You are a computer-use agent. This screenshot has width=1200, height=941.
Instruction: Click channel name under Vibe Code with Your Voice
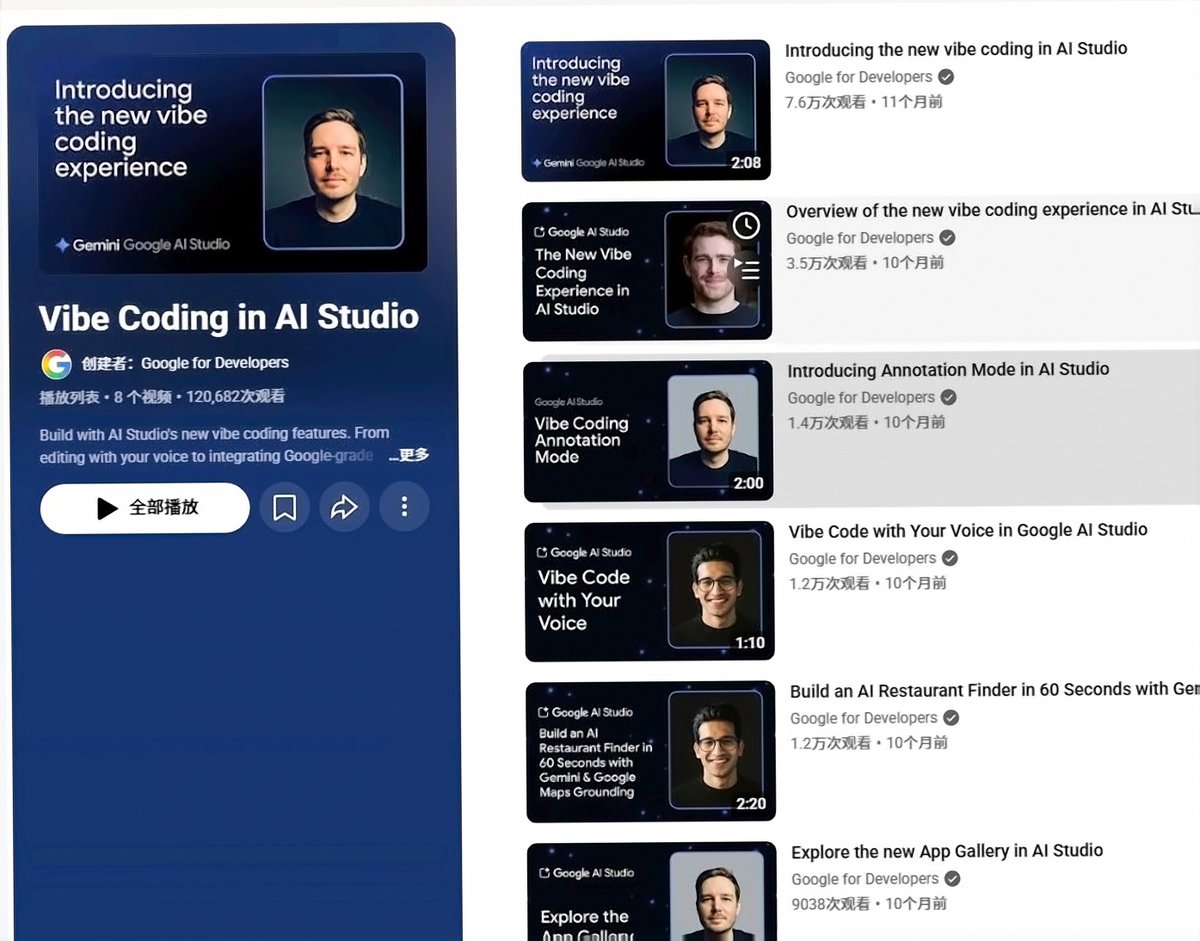862,558
